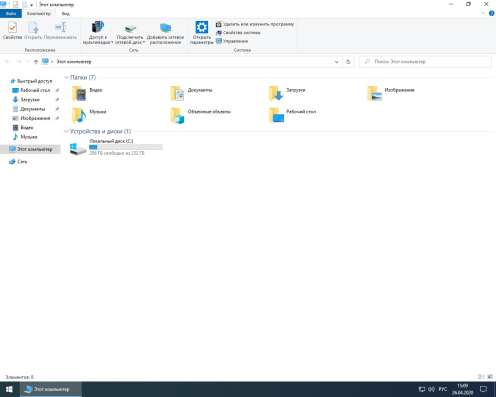Collapse the Устройства и диски (1) group
496x397 pixels.
point(66,131)
